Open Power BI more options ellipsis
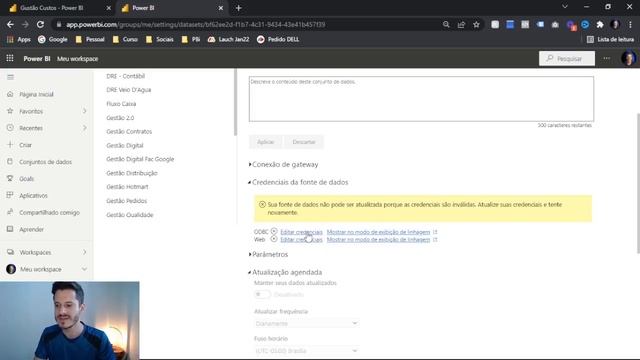 pyautogui.click(x=607, y=58)
